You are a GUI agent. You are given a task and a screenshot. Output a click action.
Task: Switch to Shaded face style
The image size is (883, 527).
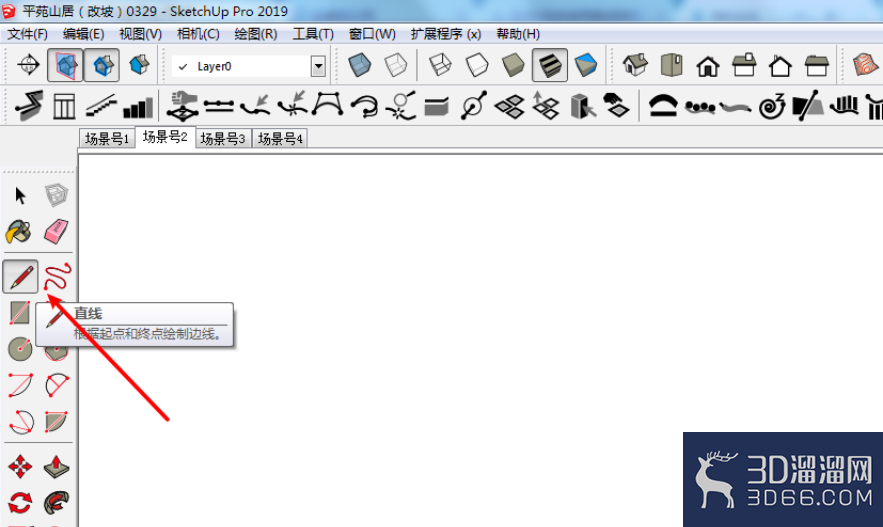tap(513, 65)
